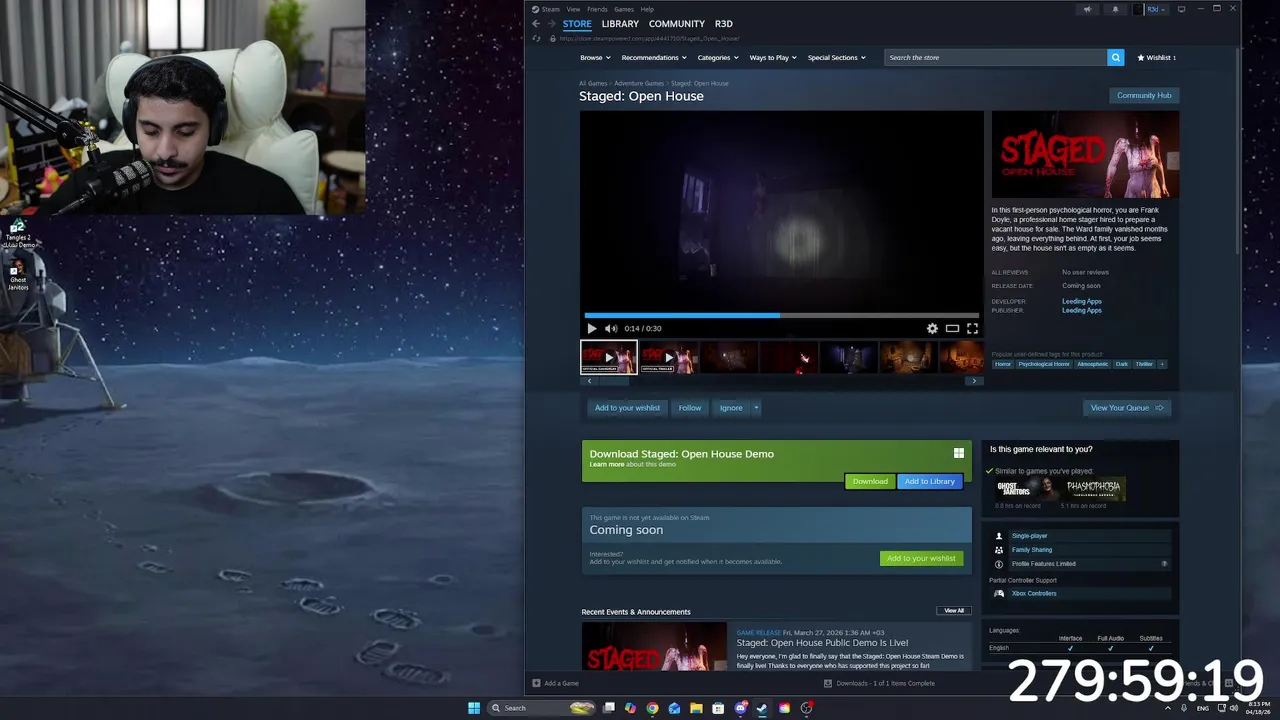The image size is (1280, 720).
Task: Show hidden system tray icons chevron
Action: point(1168,708)
